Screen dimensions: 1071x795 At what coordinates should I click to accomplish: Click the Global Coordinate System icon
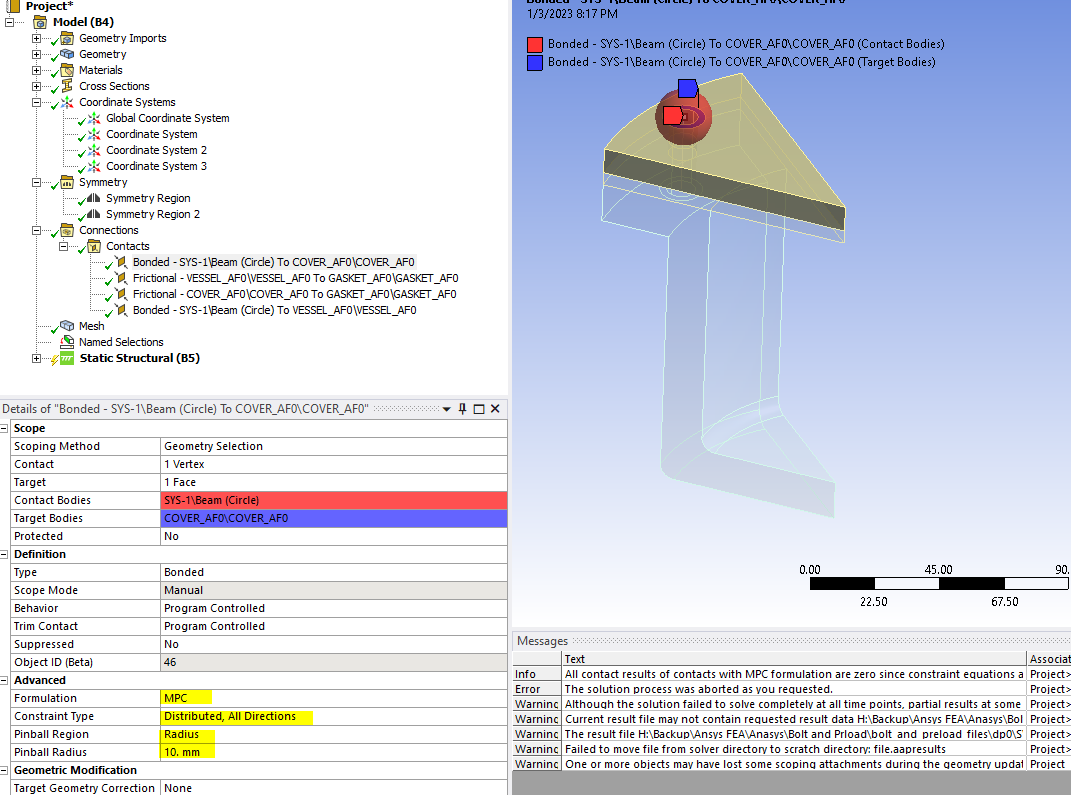coord(94,118)
